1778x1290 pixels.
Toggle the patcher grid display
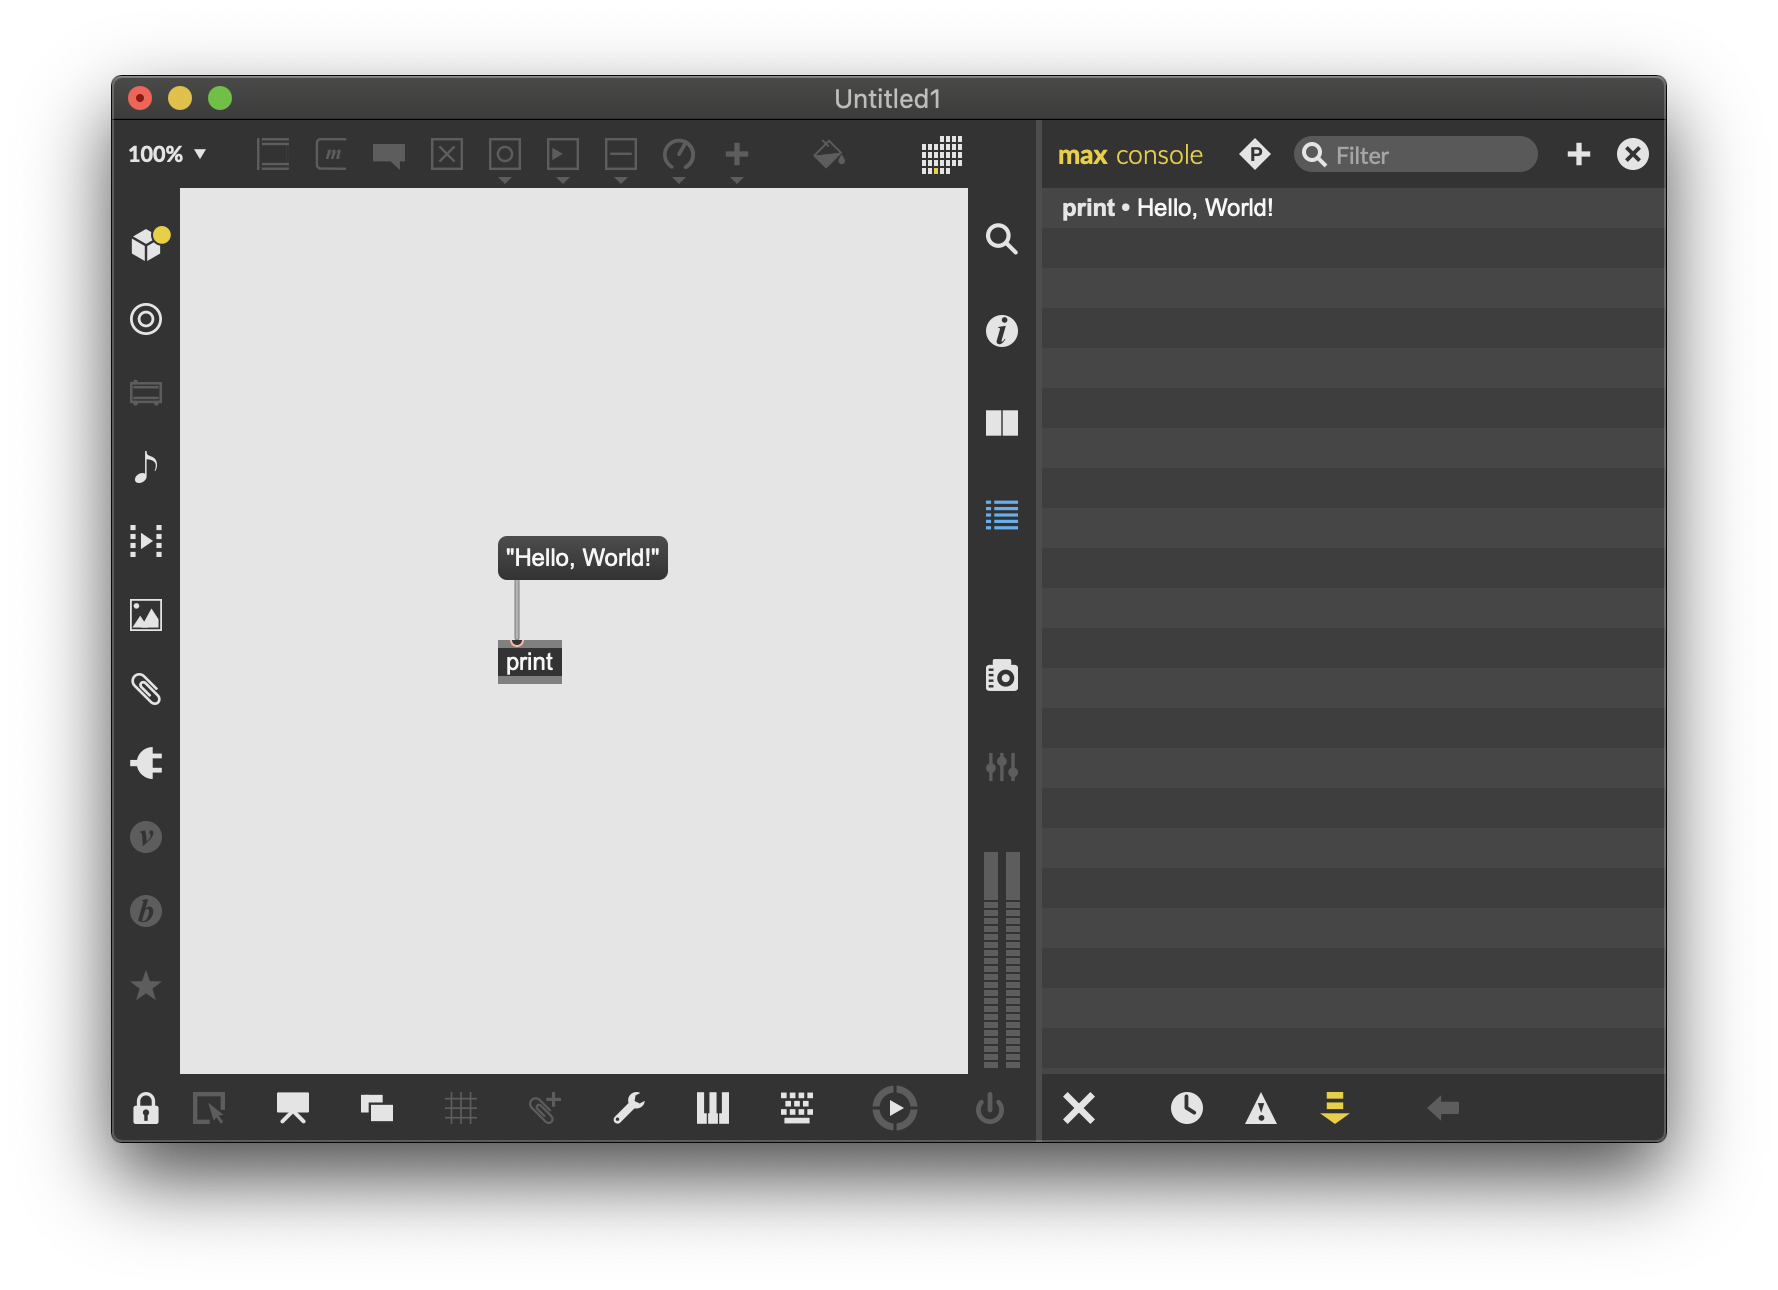click(461, 1108)
